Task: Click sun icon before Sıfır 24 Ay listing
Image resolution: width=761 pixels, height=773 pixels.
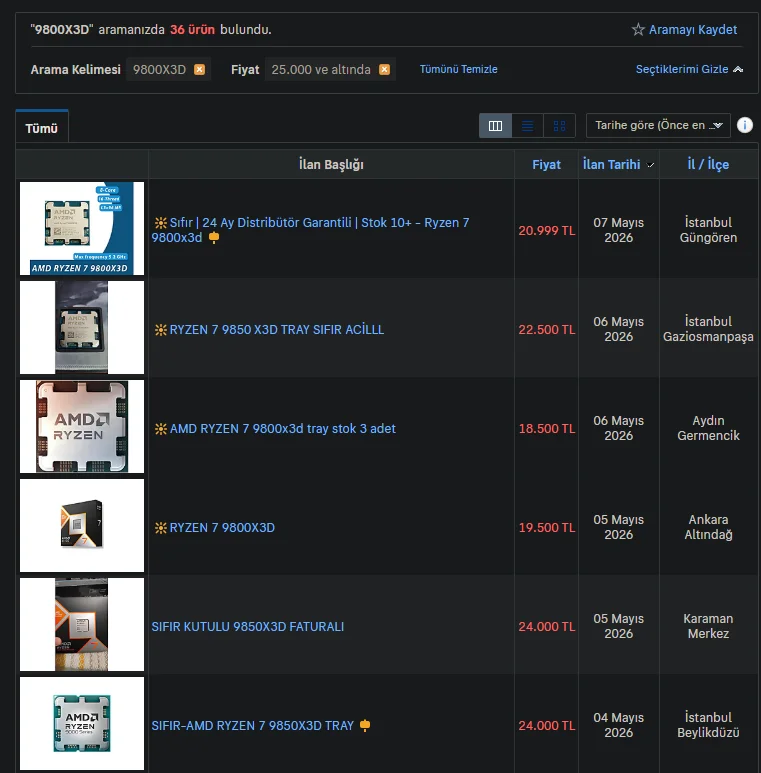Action: pos(161,223)
